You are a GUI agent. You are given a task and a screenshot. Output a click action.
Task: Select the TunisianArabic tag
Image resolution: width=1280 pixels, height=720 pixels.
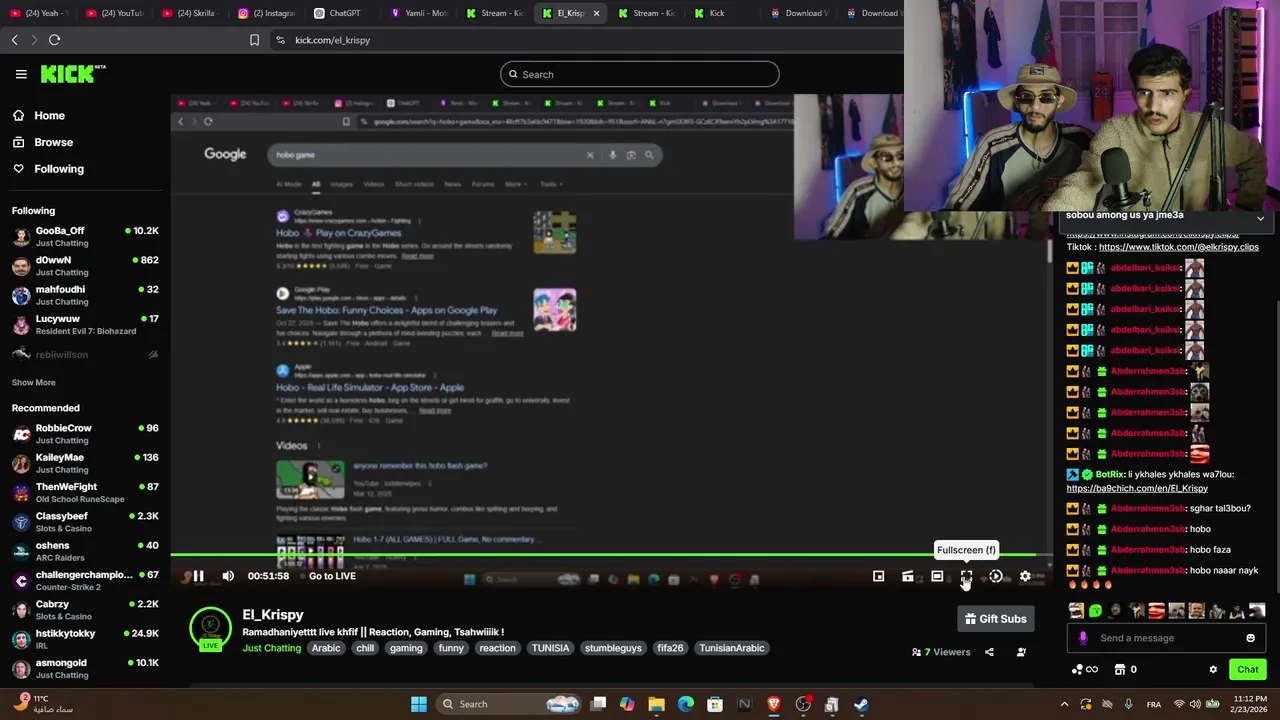tap(732, 648)
